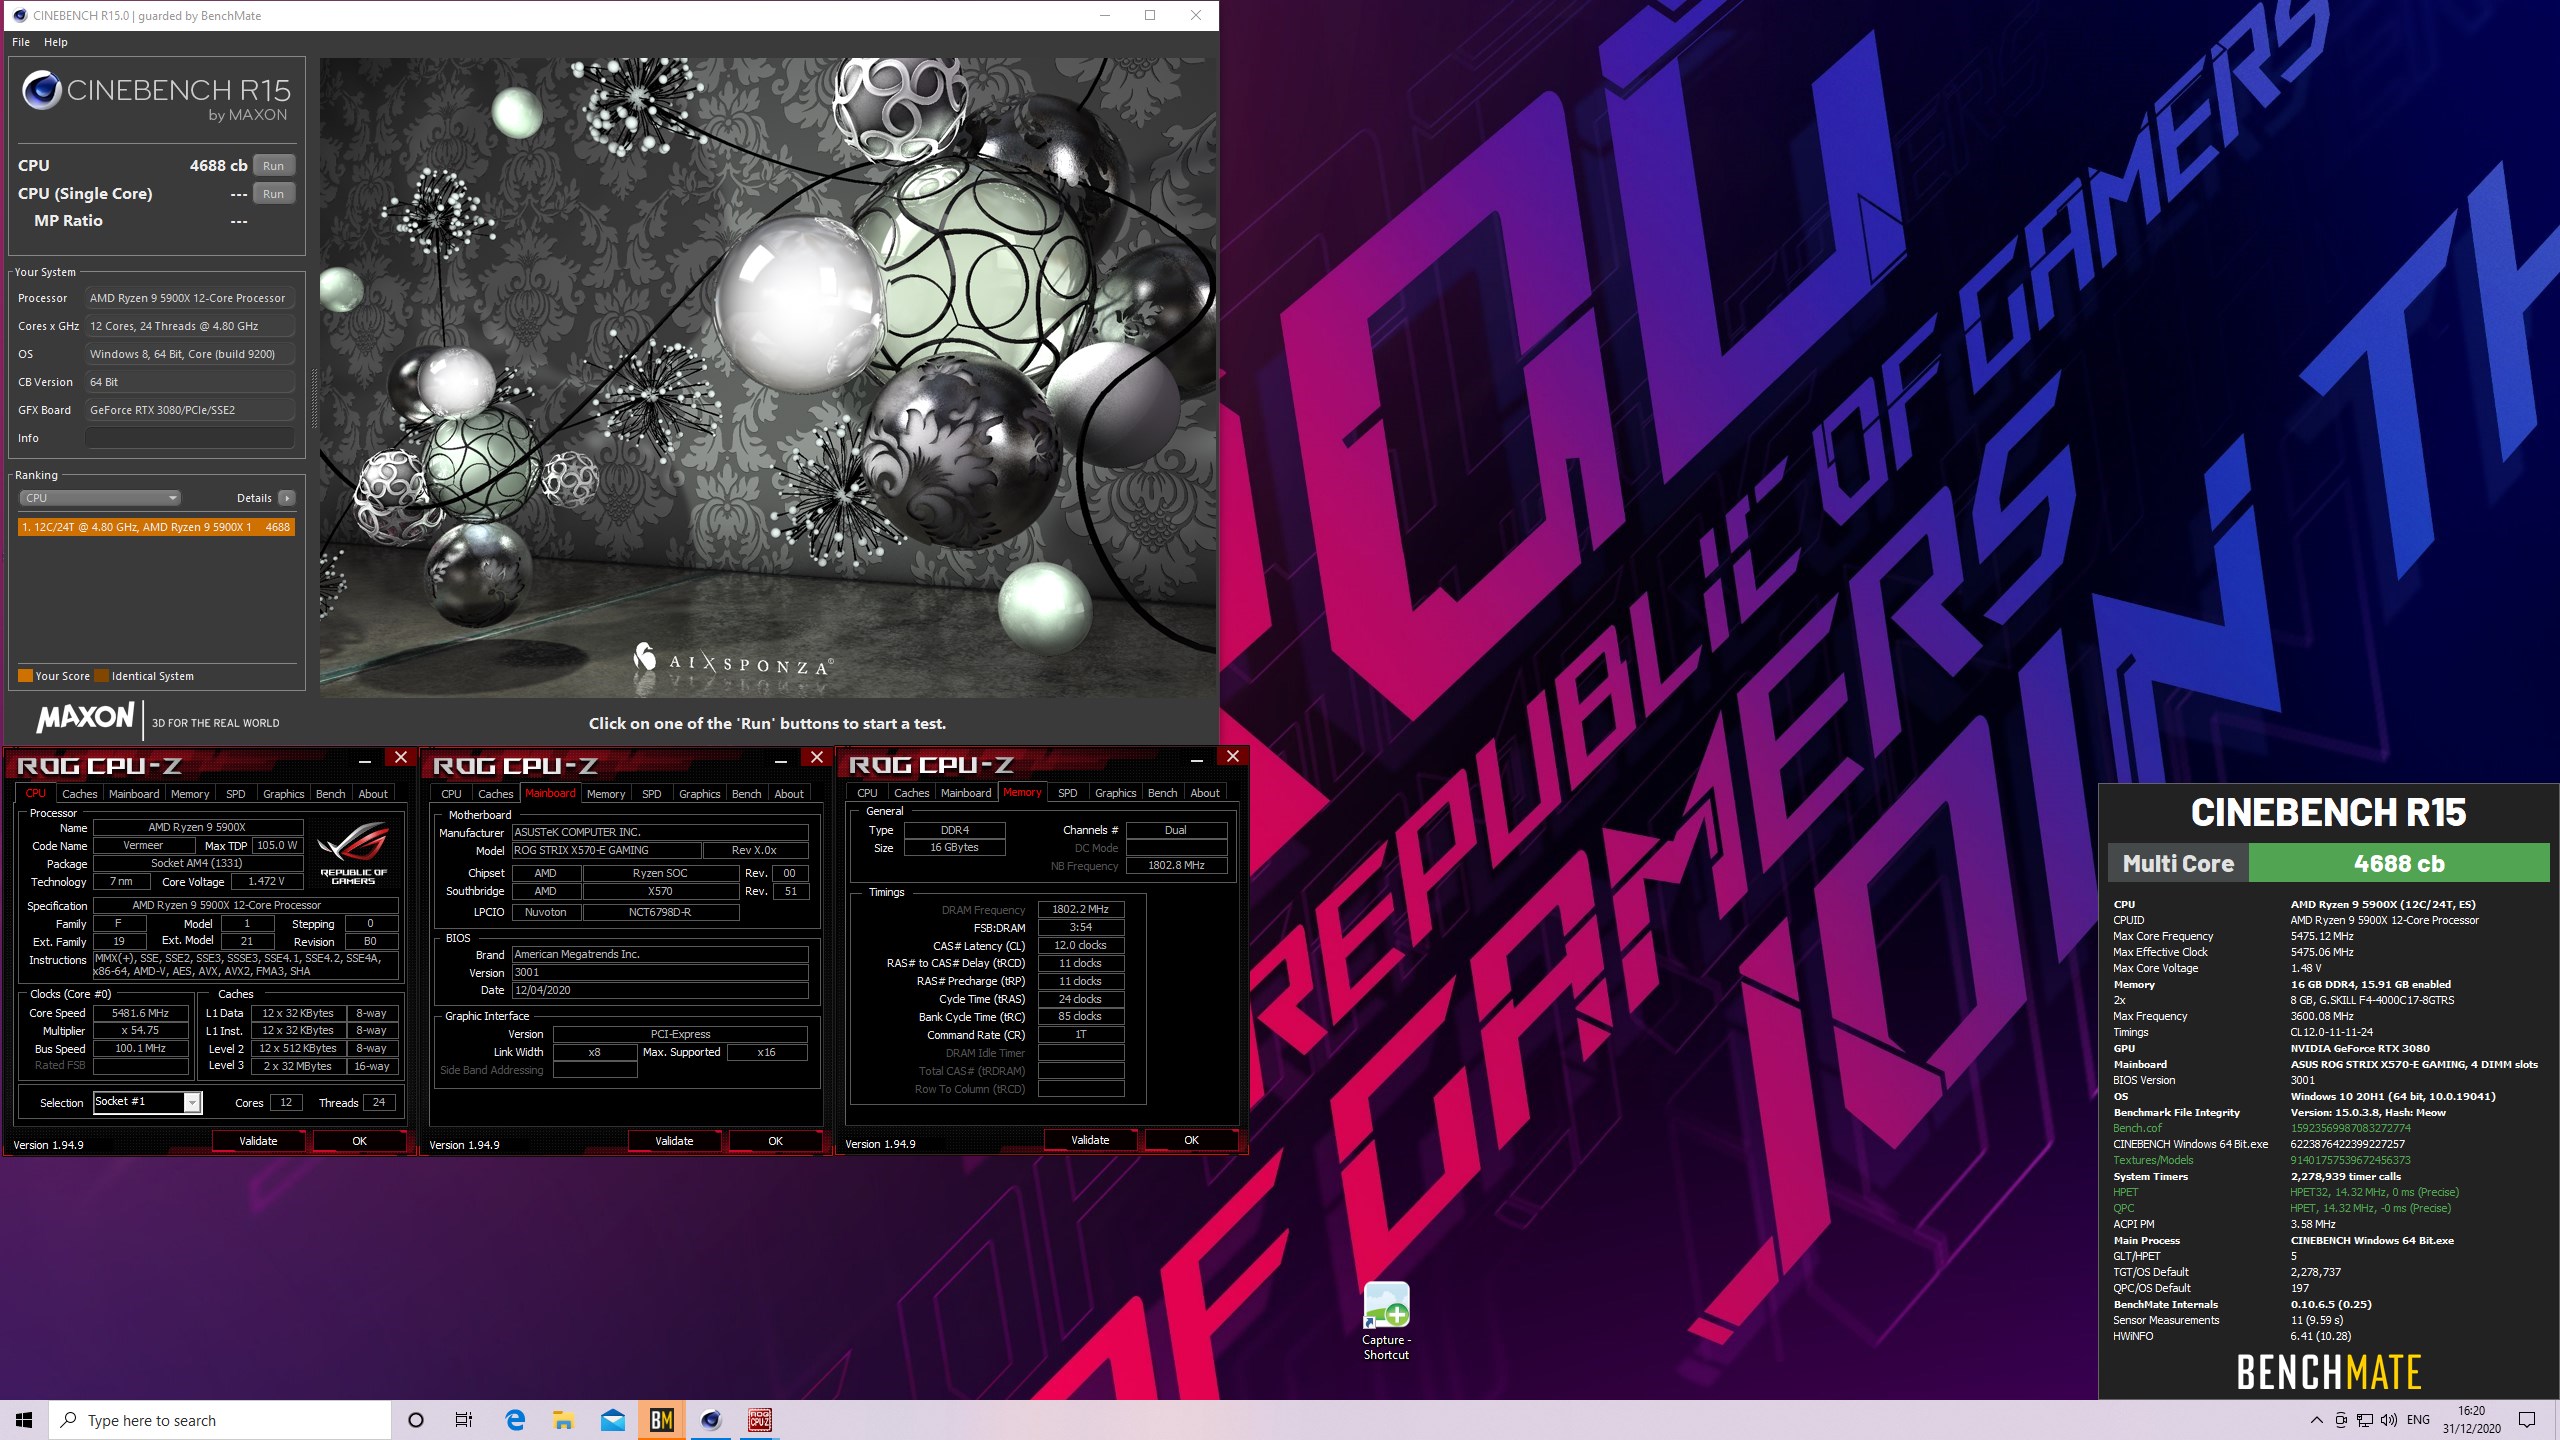Click the green 4688 cb score in BenchMate

[x=2399, y=864]
